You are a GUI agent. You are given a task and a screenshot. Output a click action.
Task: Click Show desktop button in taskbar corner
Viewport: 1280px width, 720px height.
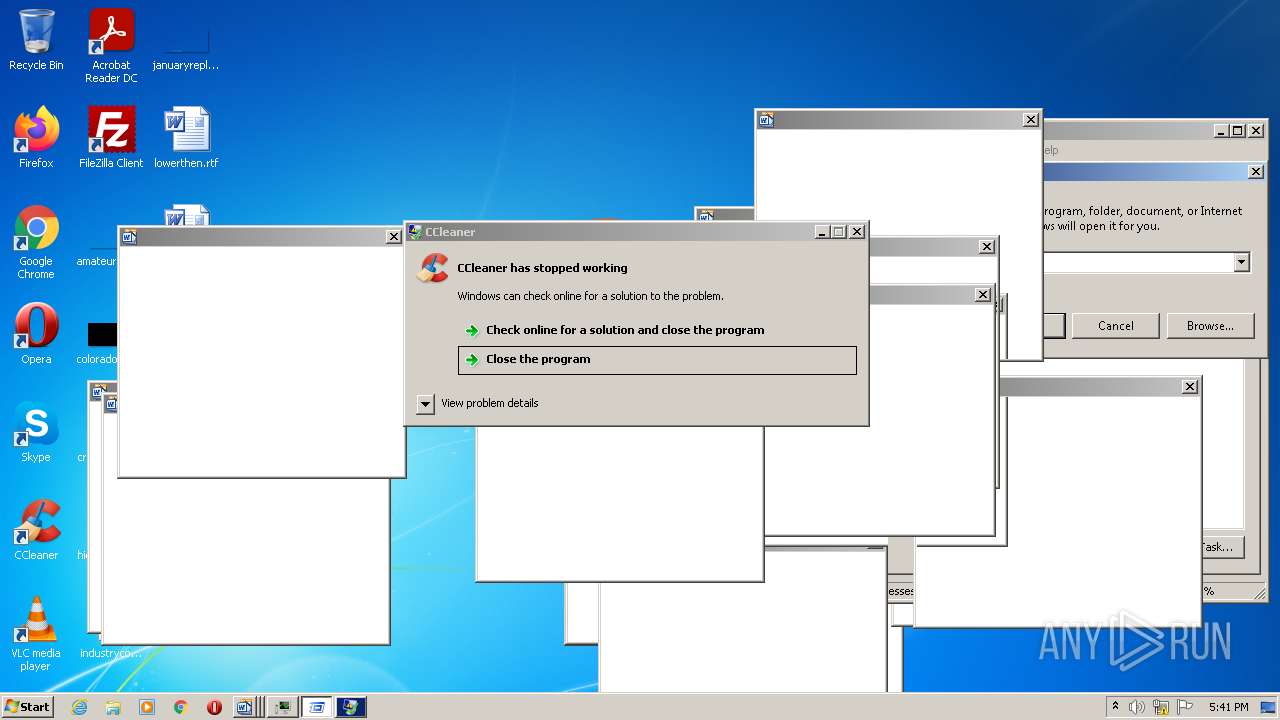coord(1269,707)
